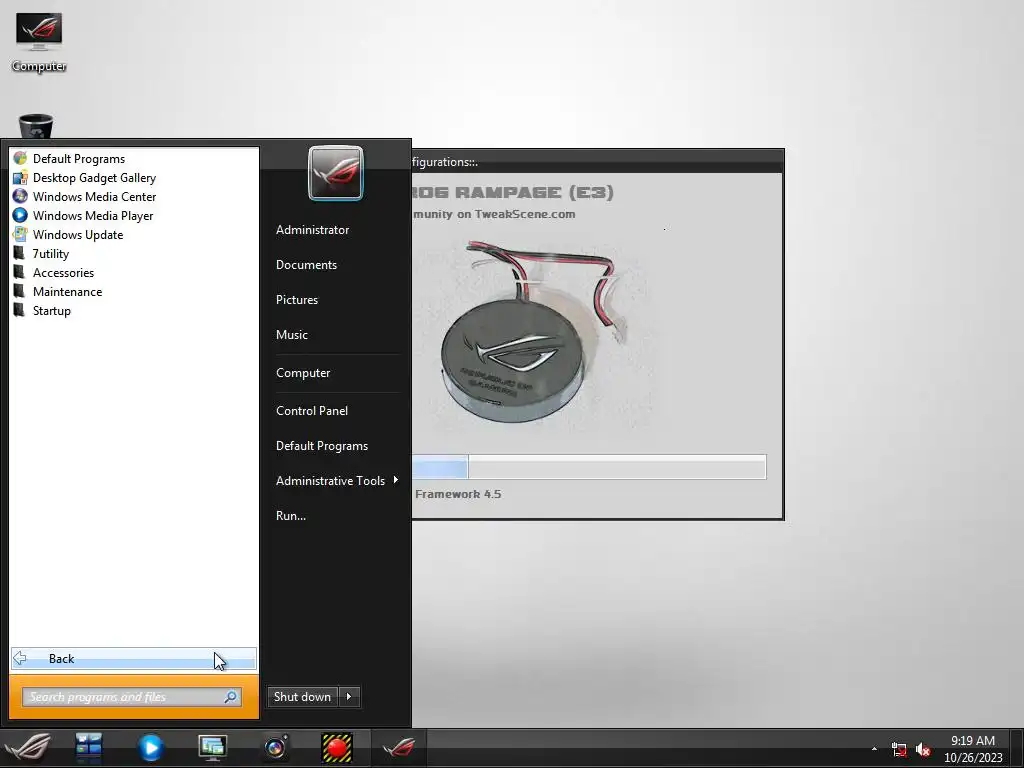Expand the Accessories folder

[63, 272]
